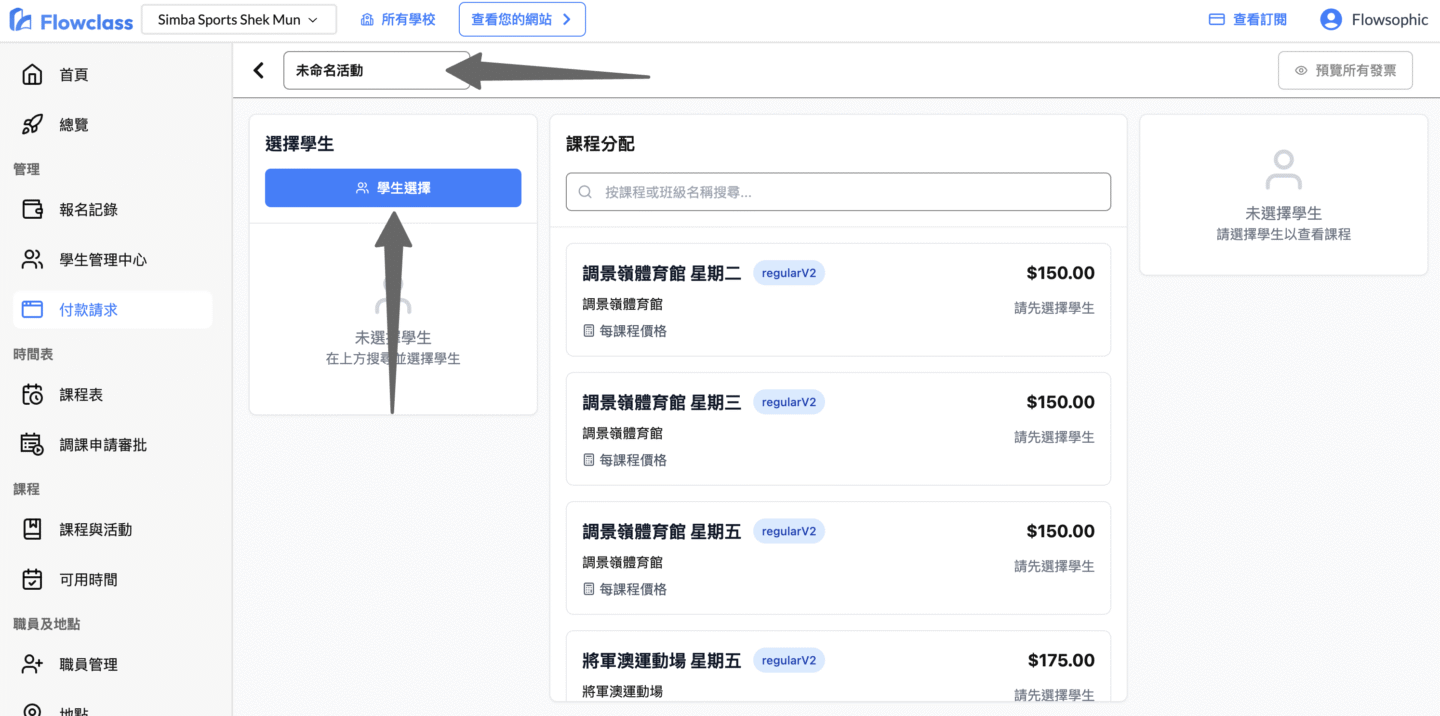This screenshot has width=1440, height=716.
Task: Click the add-person icon for 職員管理
Action: 32,665
